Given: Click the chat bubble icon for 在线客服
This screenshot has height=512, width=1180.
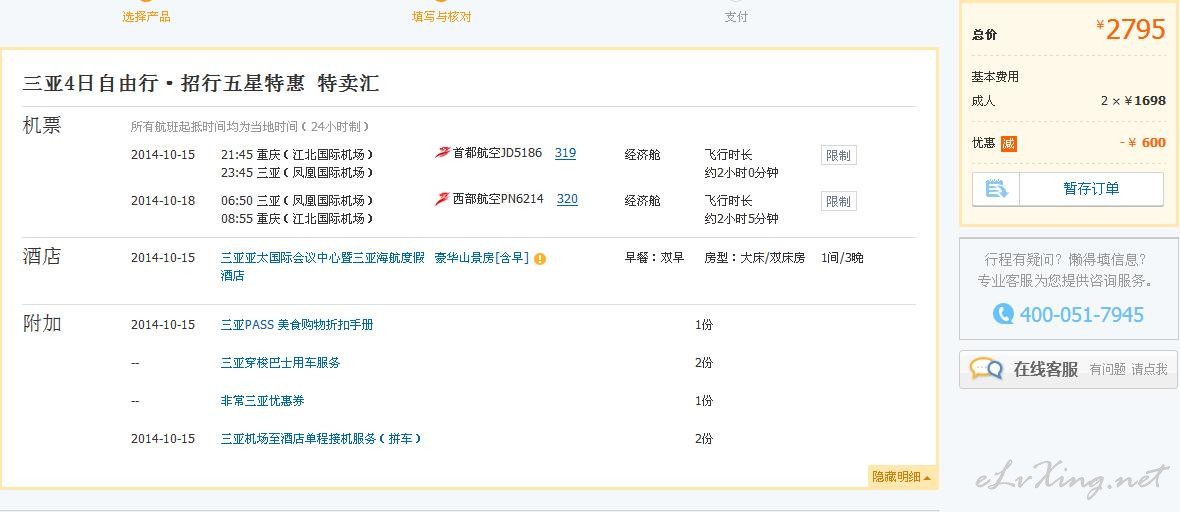Looking at the screenshot, I should click(986, 369).
